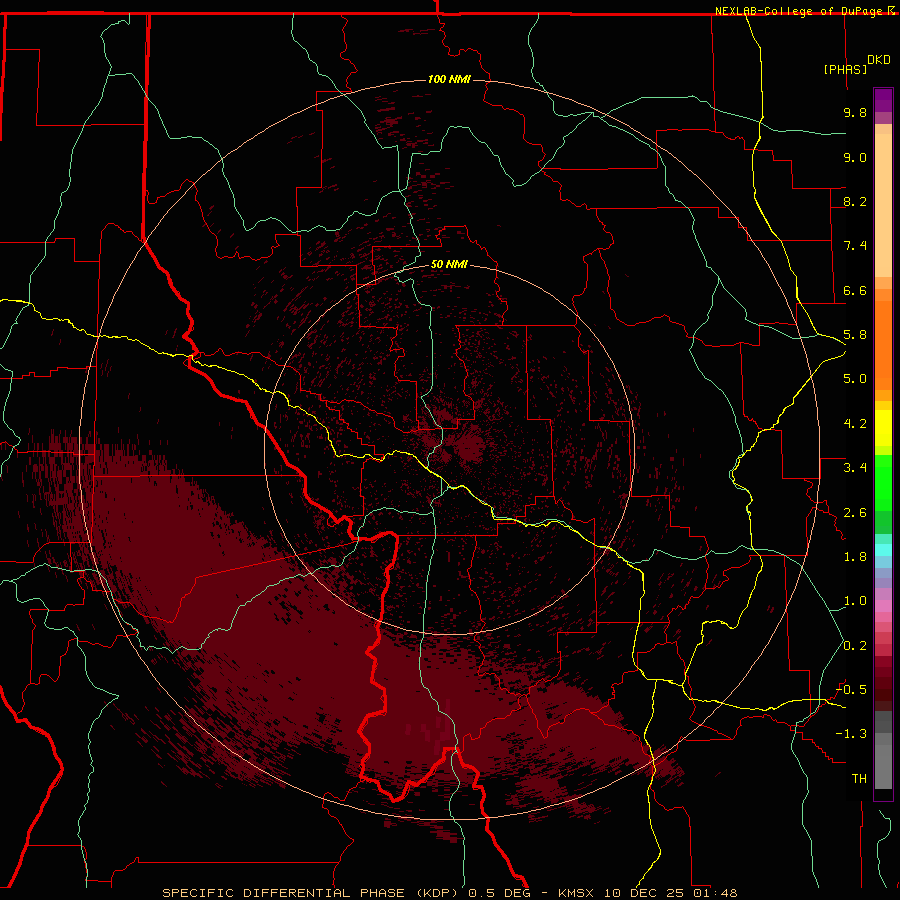900x900 pixels.
Task: Click the yellow segment of the color bar
Action: pyautogui.click(x=883, y=428)
